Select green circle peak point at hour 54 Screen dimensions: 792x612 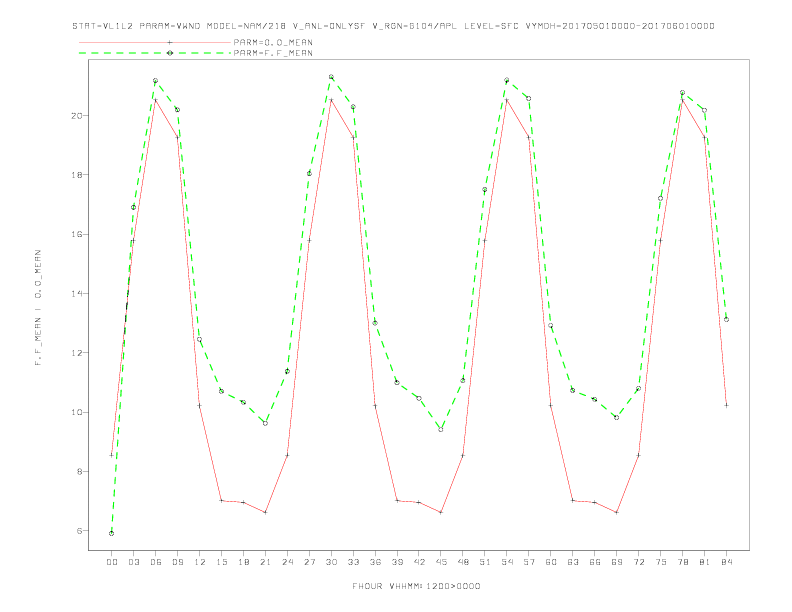(x=507, y=80)
